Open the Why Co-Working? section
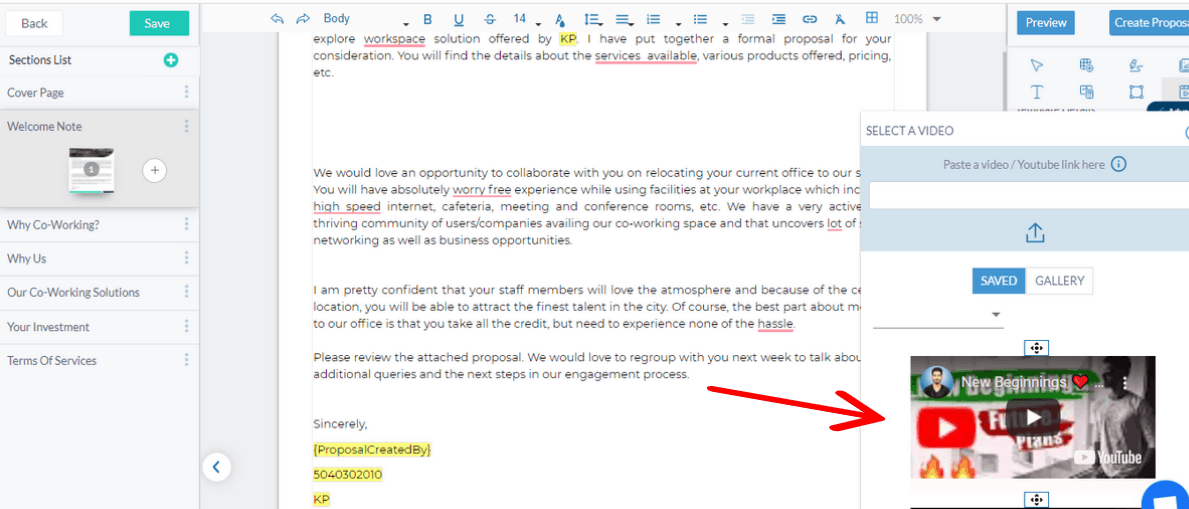This screenshot has height=509, width=1189. click(99, 225)
